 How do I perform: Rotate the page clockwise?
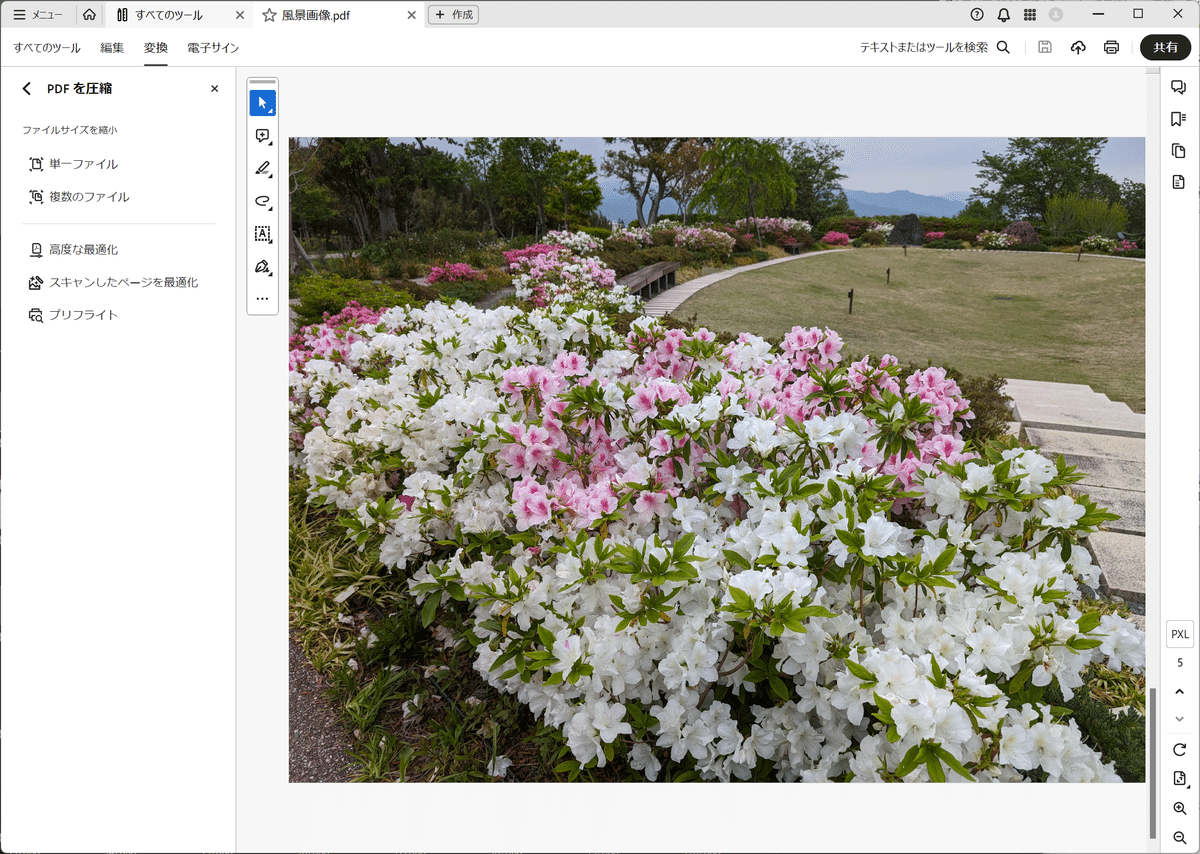(1179, 750)
